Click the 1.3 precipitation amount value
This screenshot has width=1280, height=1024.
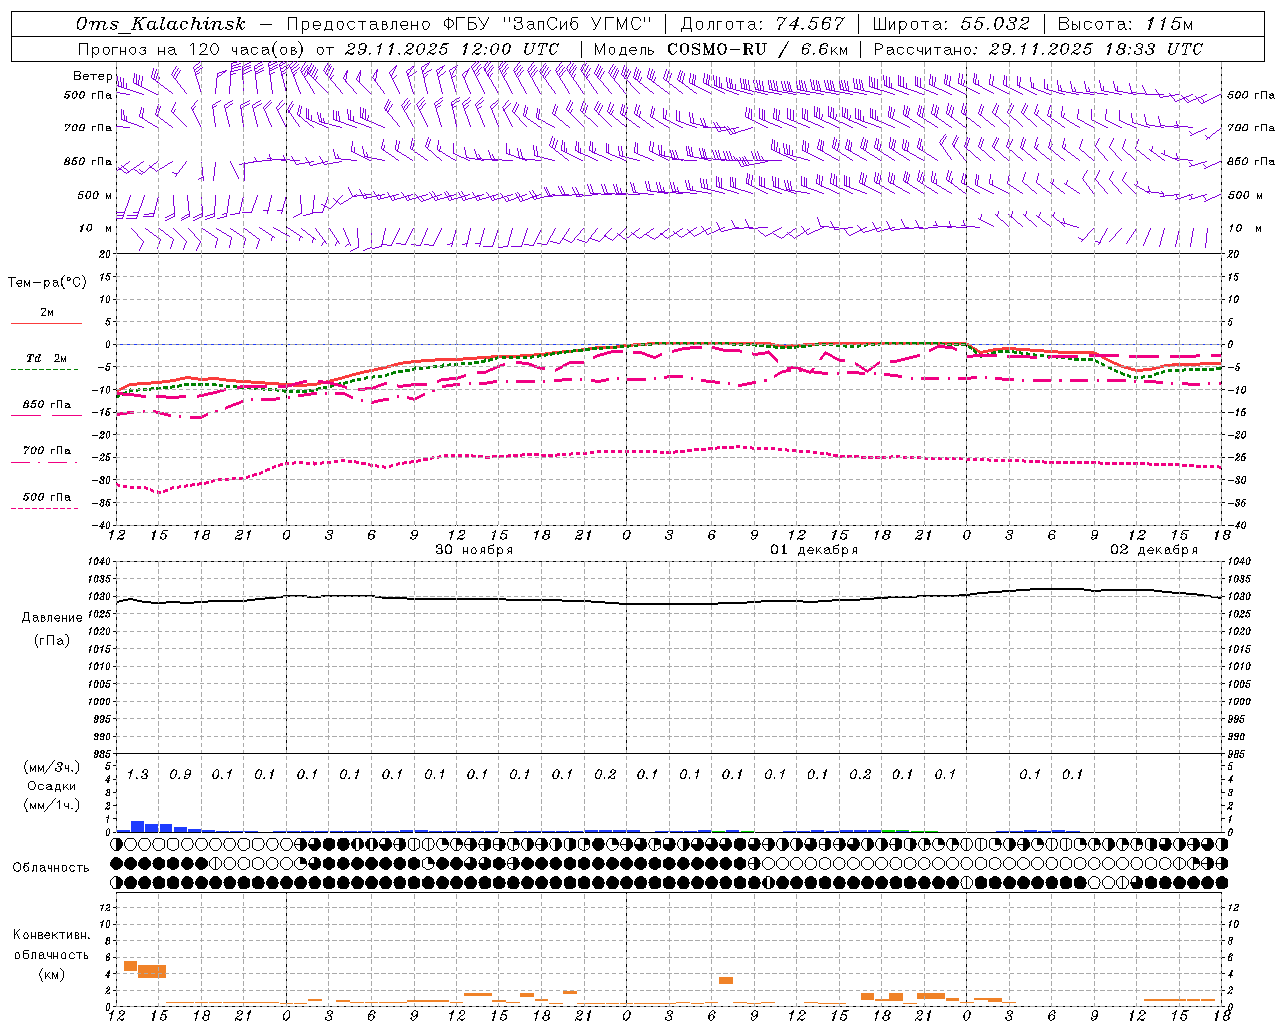(137, 774)
